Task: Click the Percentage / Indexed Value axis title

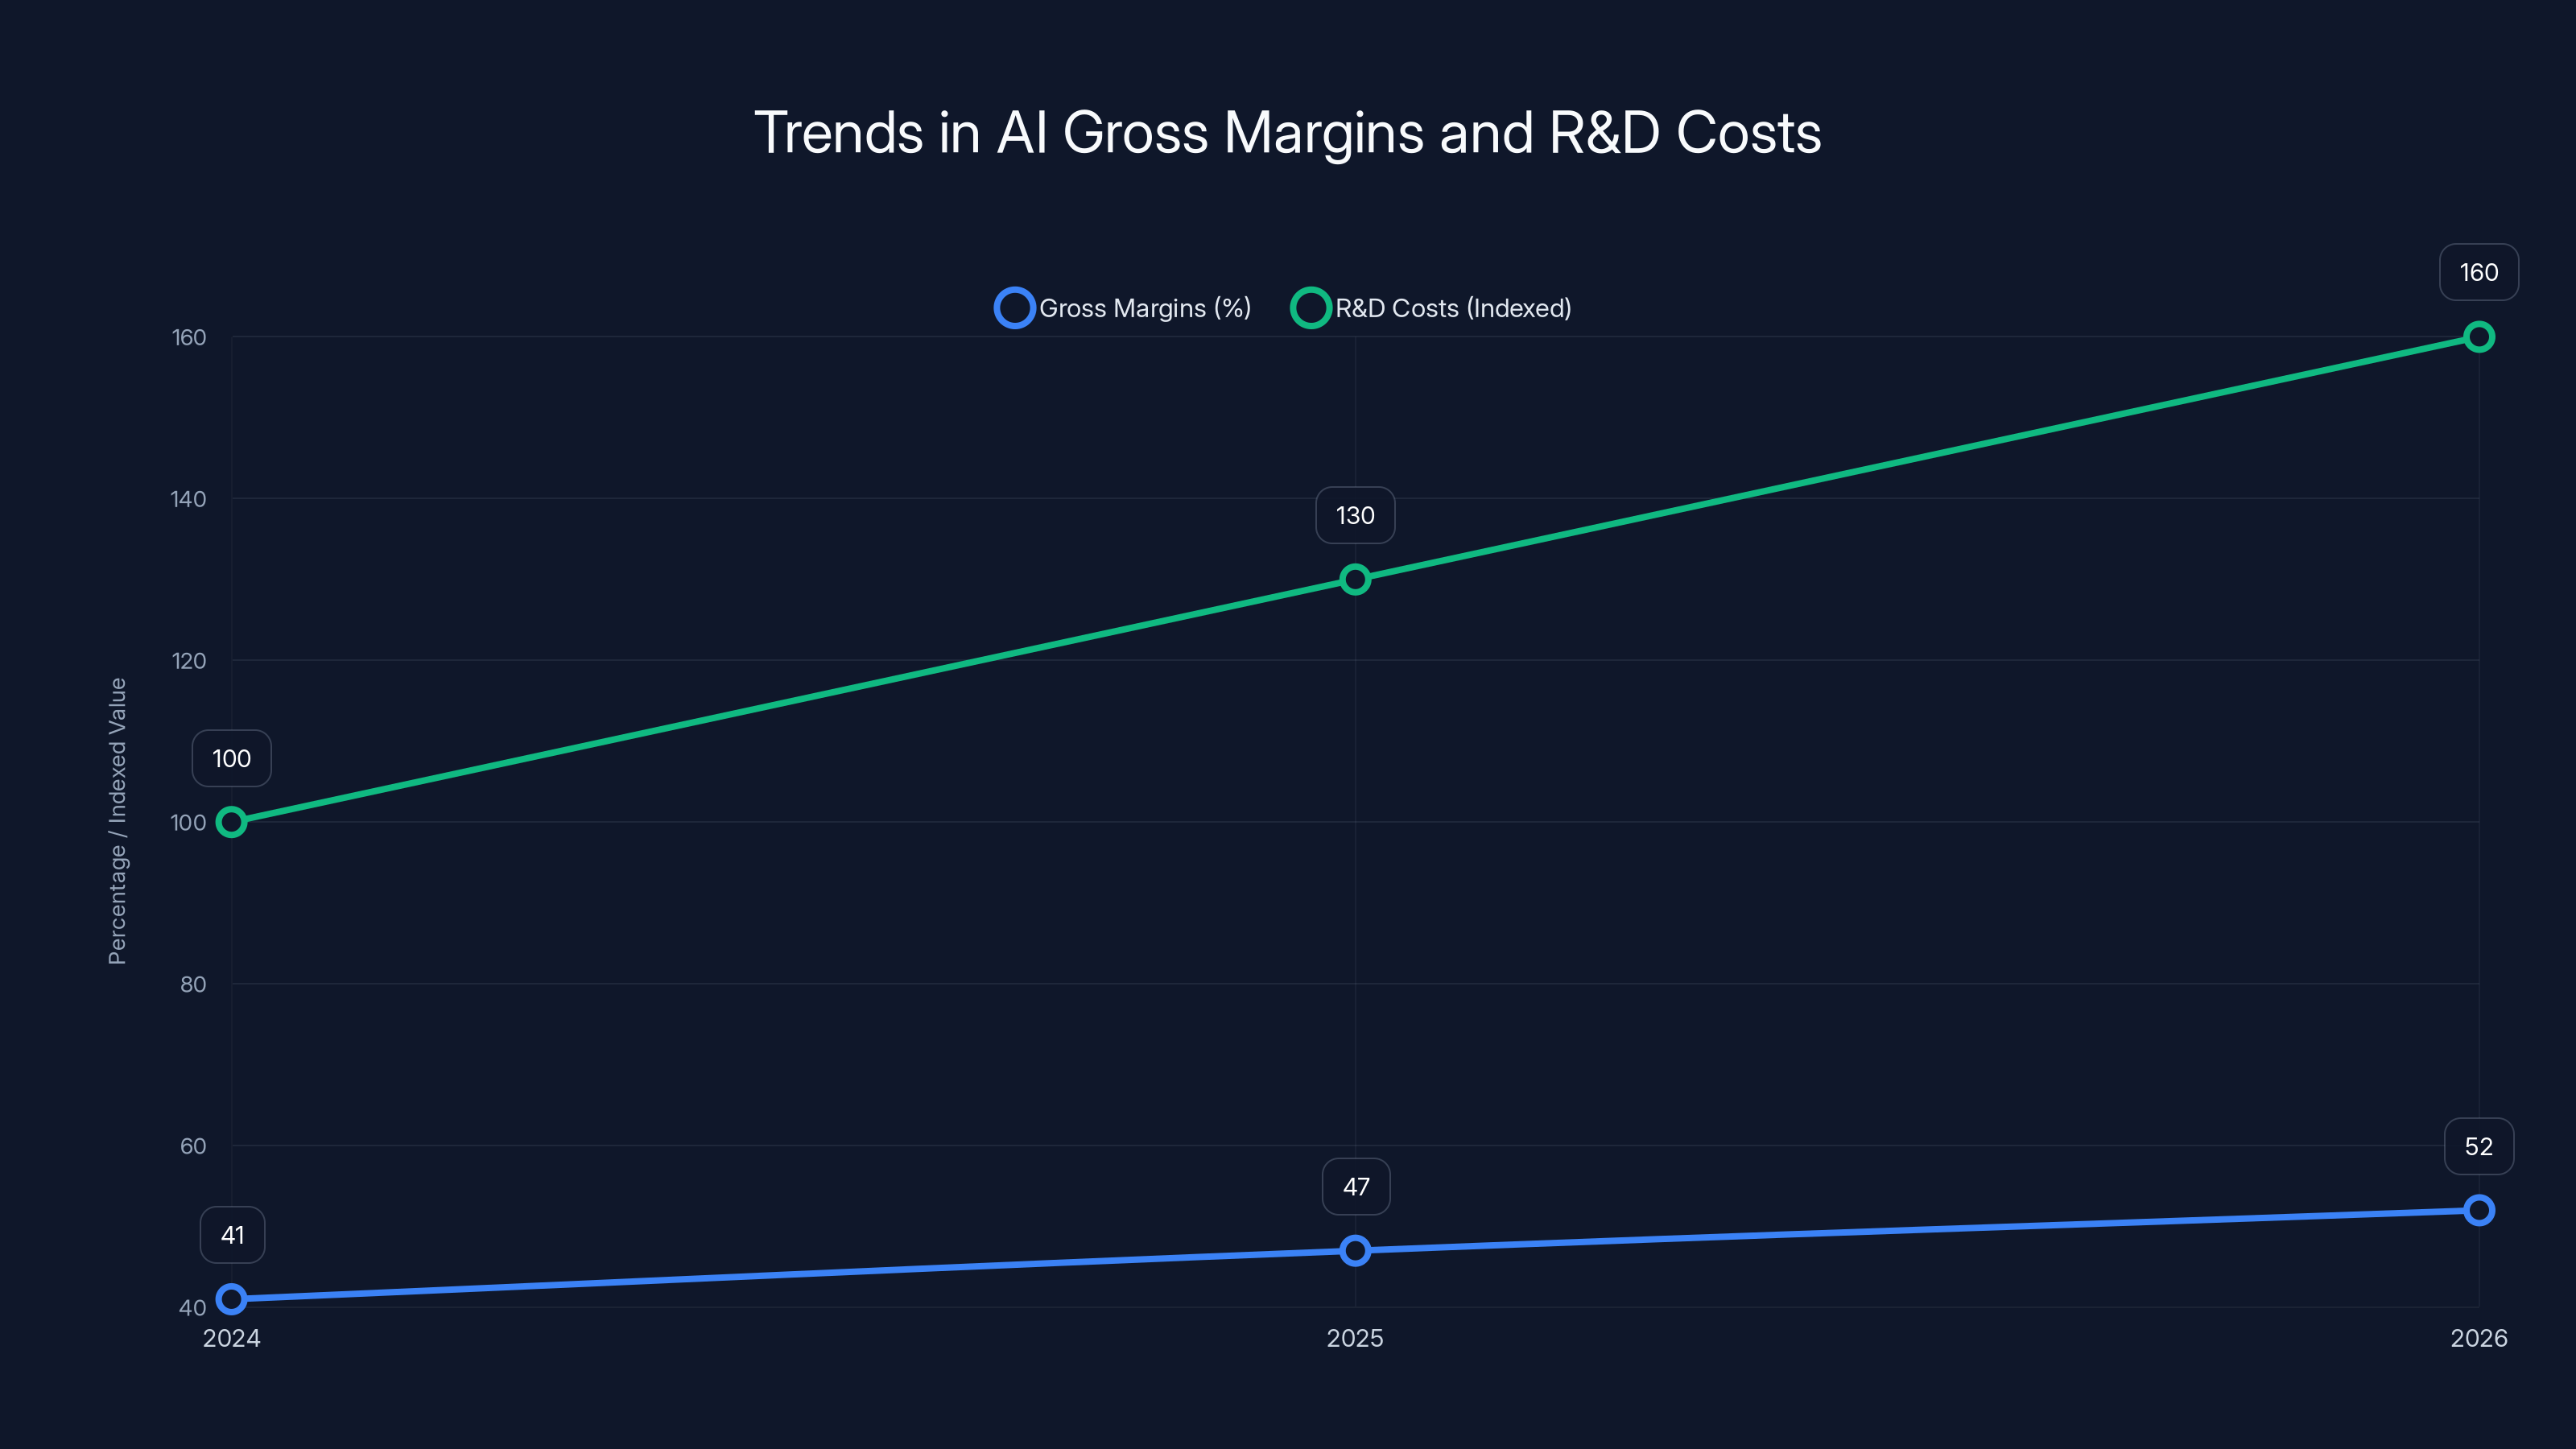Action: (x=117, y=820)
